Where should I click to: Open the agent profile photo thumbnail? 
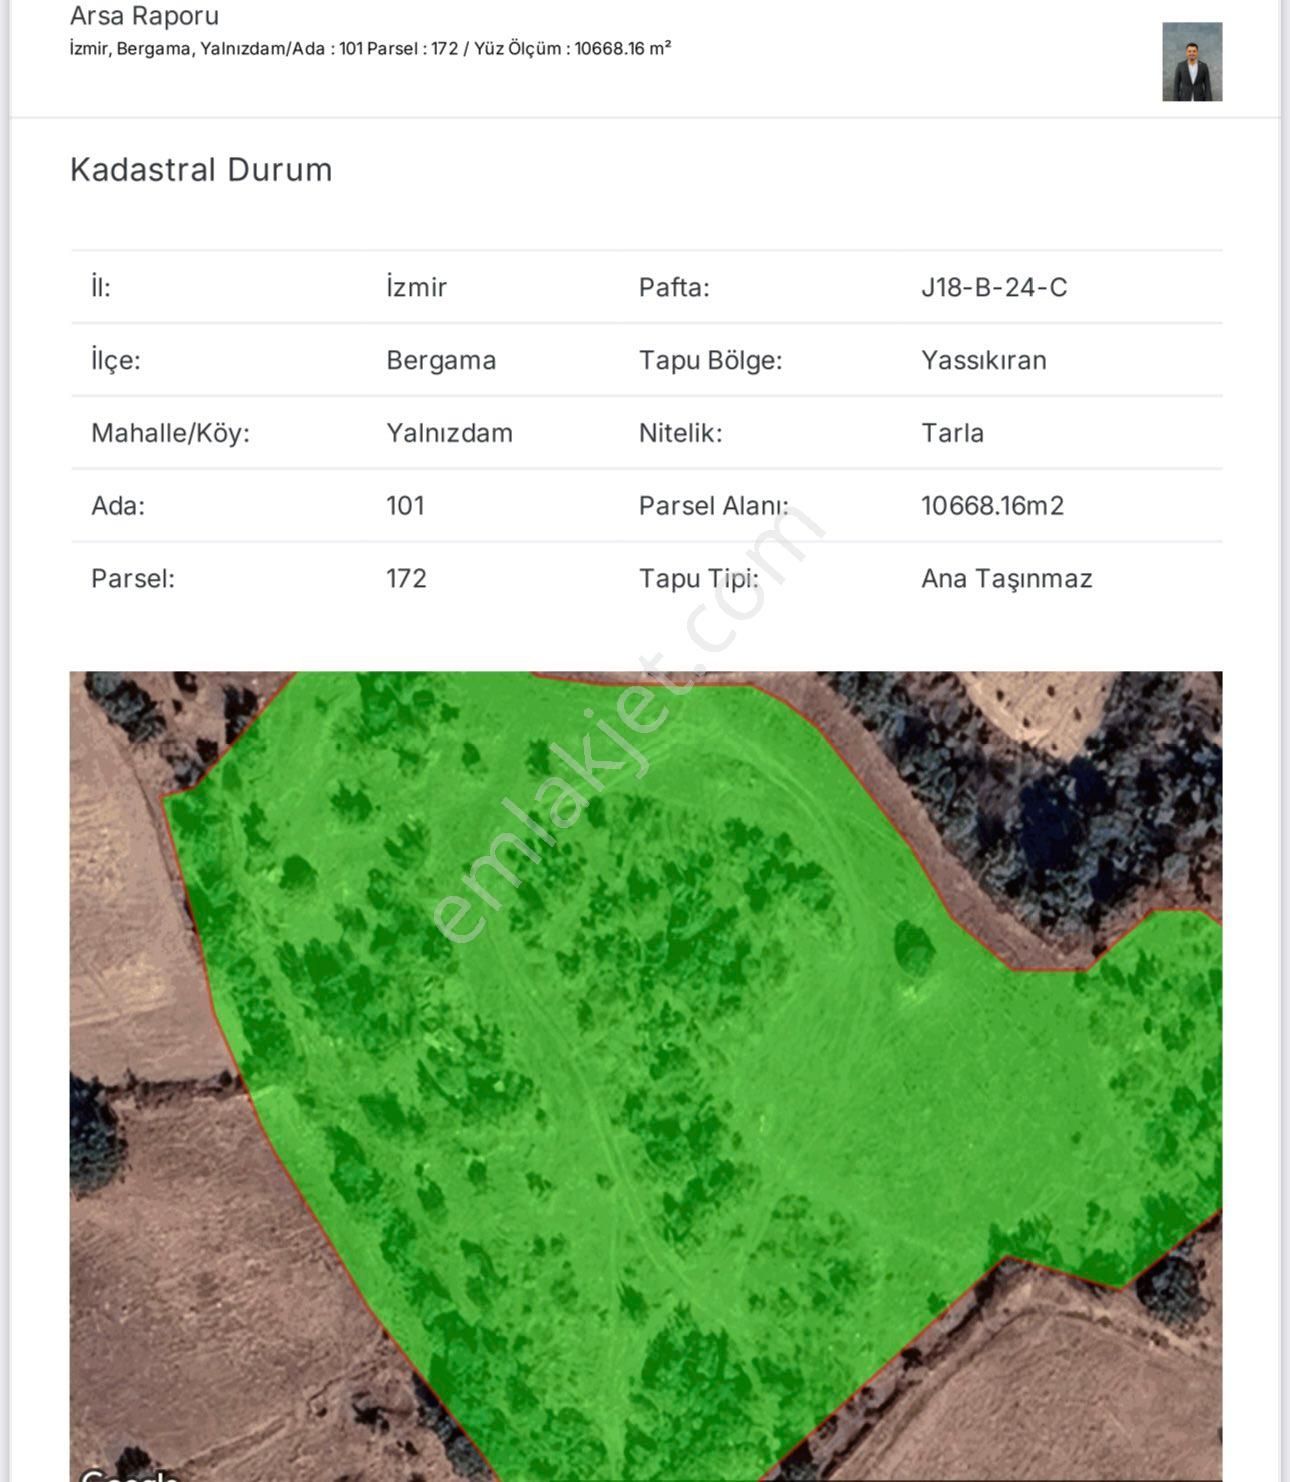click(1192, 62)
